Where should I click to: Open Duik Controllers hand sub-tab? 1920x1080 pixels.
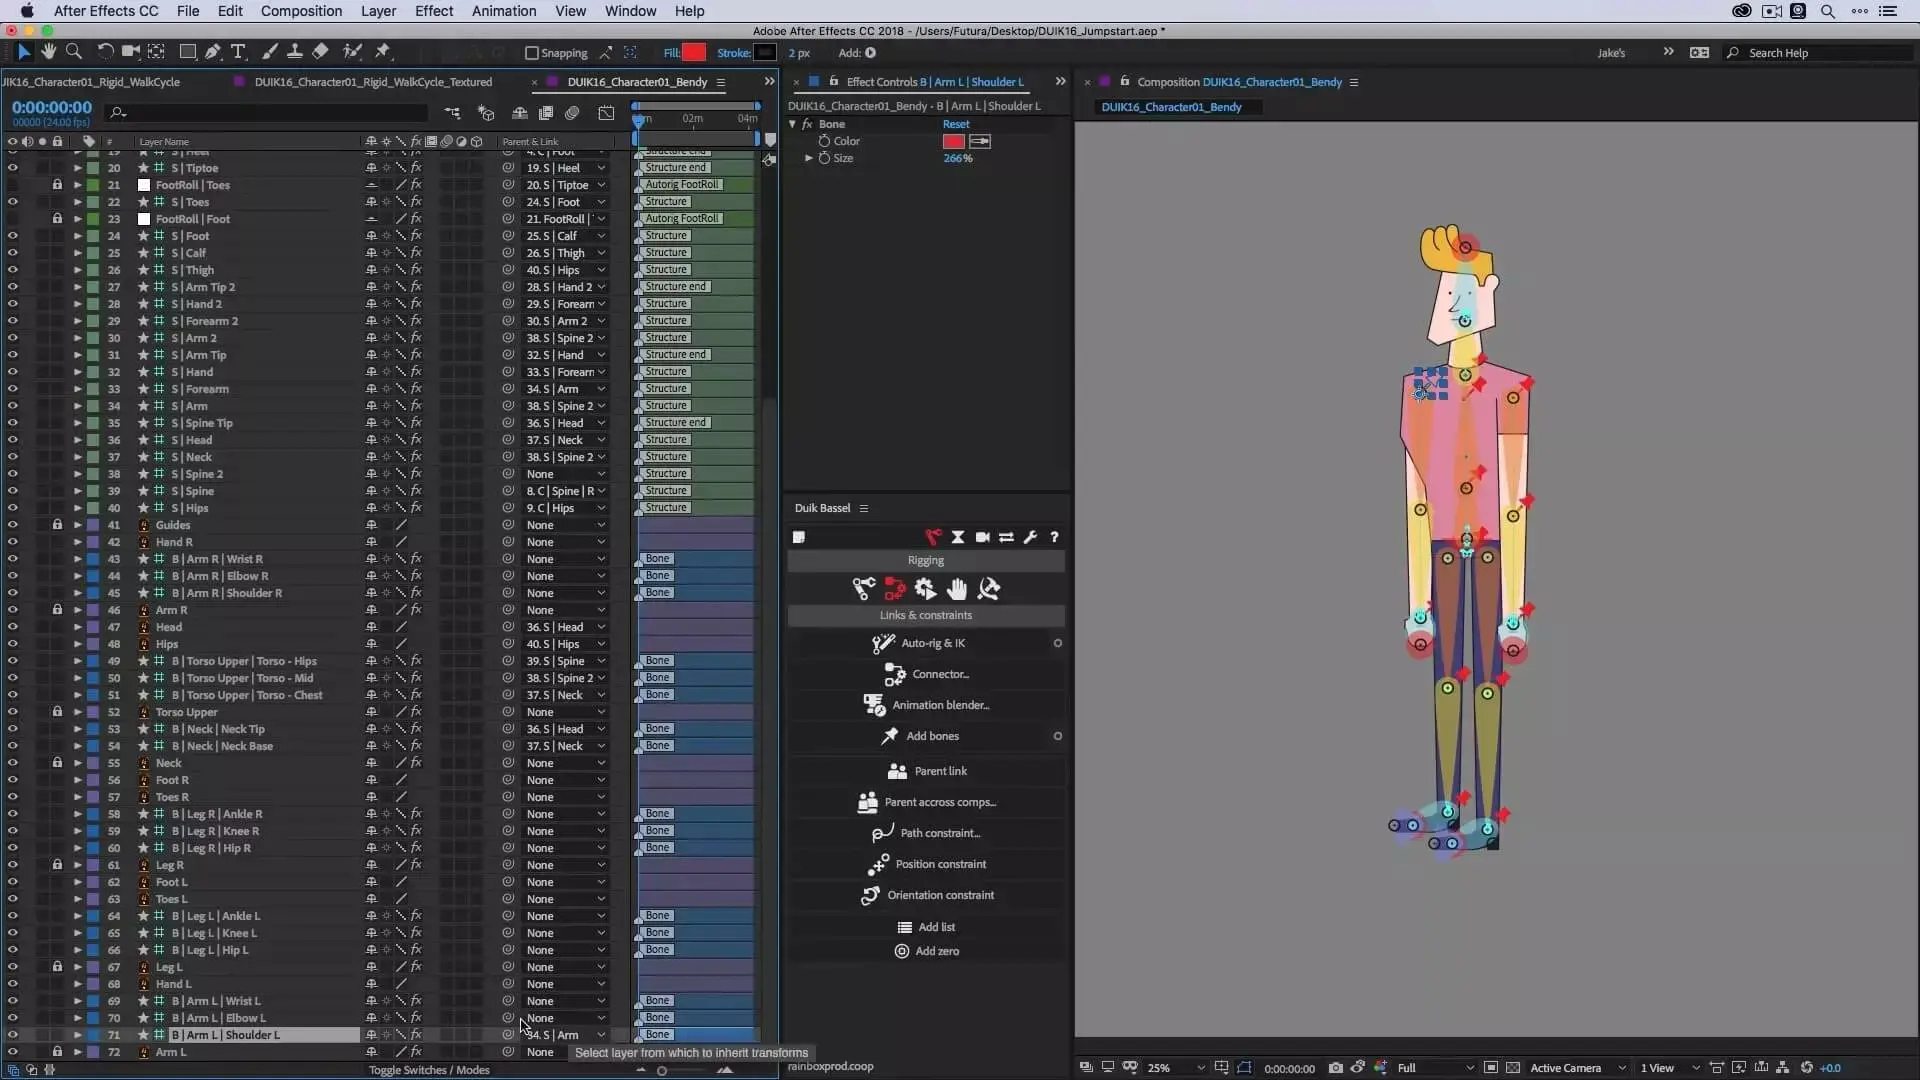point(957,589)
